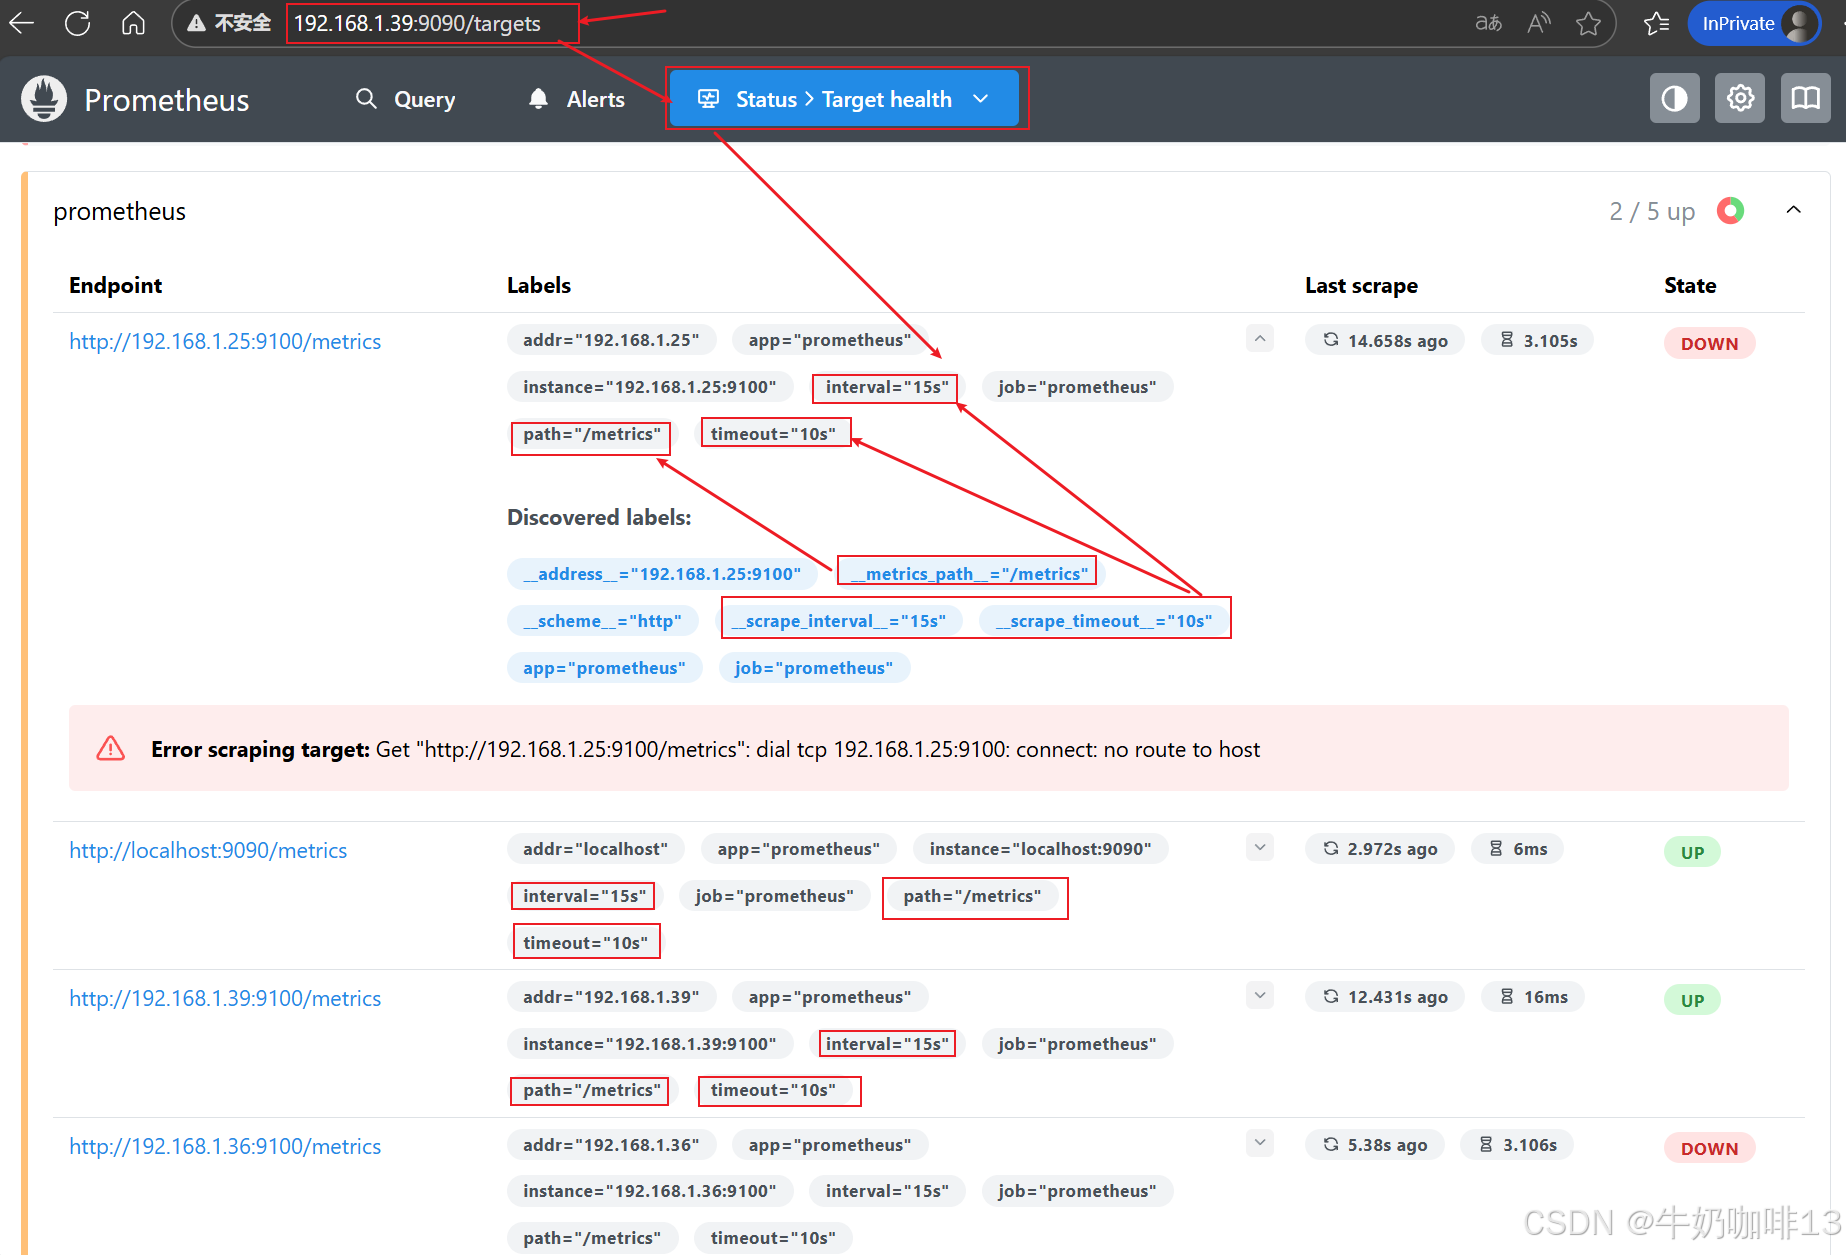Screen dimensions: 1846x1255
Task: Click the Endpoint column header
Action: [115, 285]
